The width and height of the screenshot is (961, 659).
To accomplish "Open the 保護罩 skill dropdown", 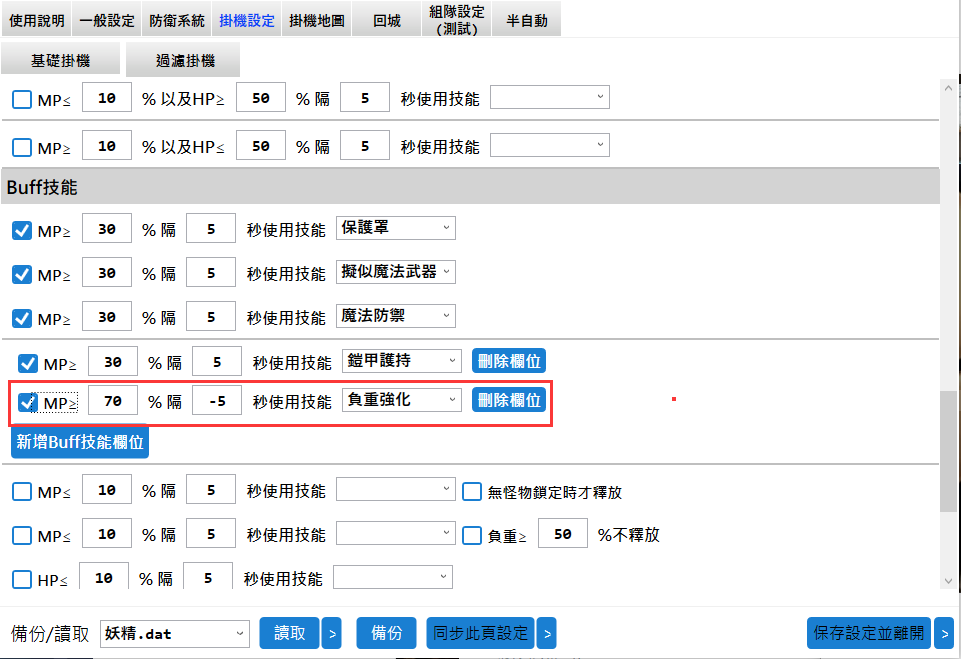I will coord(395,228).
